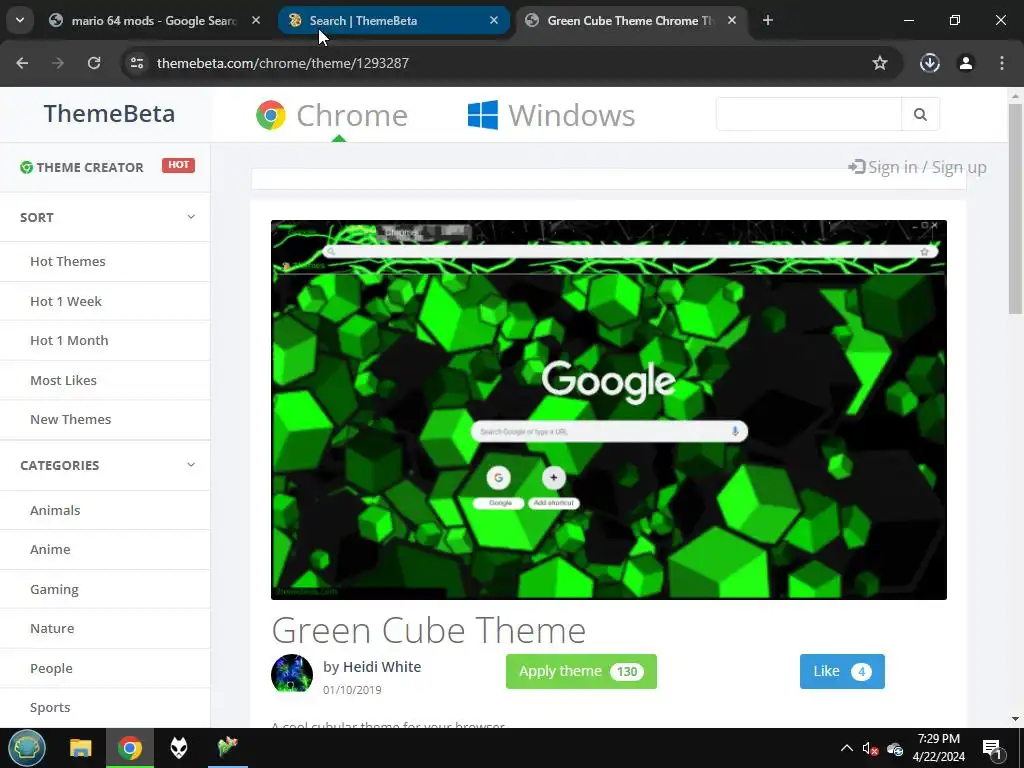This screenshot has width=1024, height=768.
Task: Open the Theme Creator link
Action: [x=82, y=168]
